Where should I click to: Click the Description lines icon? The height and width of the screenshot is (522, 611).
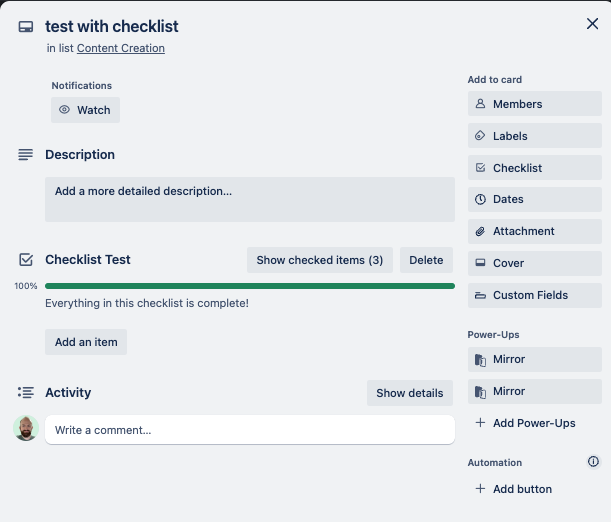click(x=26, y=155)
